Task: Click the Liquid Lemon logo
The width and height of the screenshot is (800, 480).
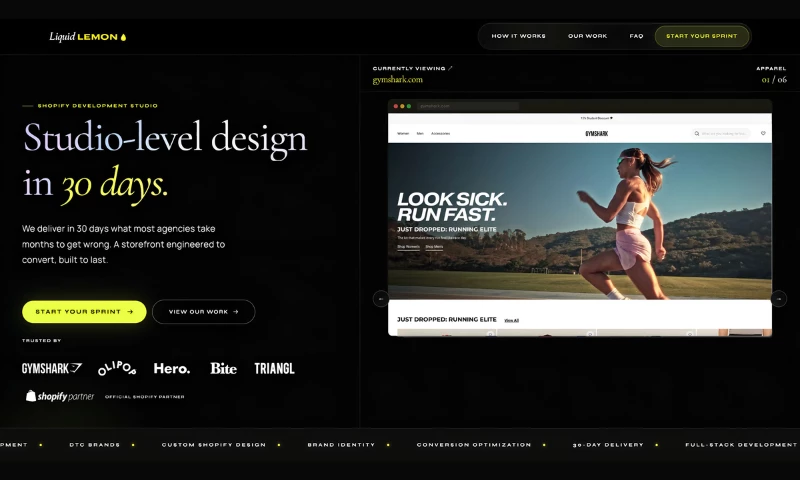Action: 87,37
